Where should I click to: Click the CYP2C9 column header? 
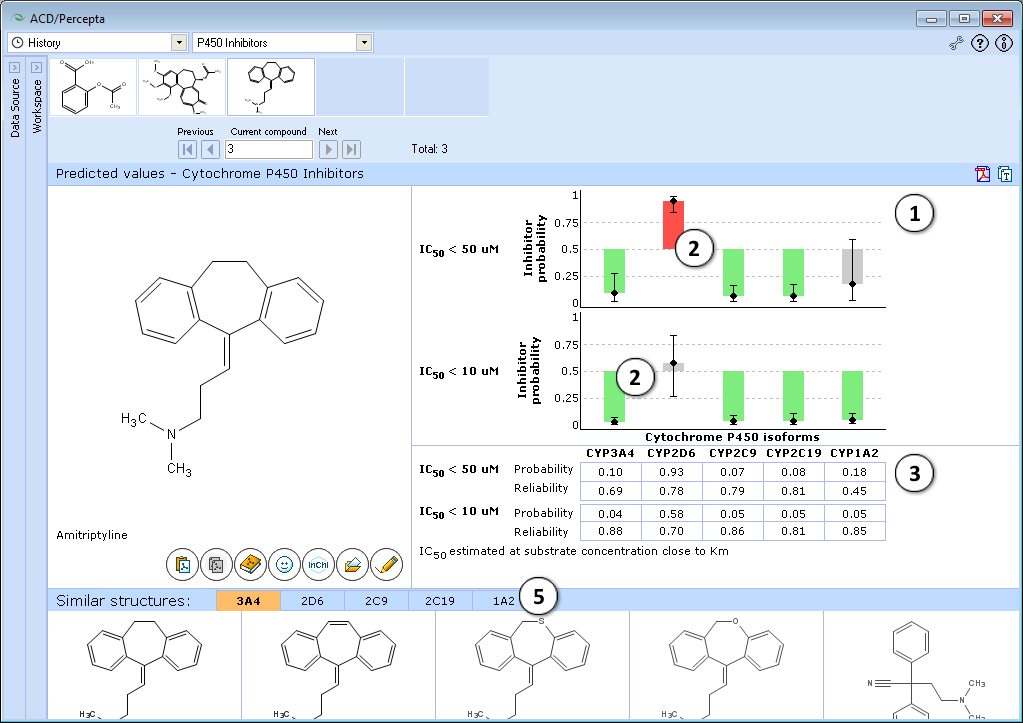coord(733,453)
